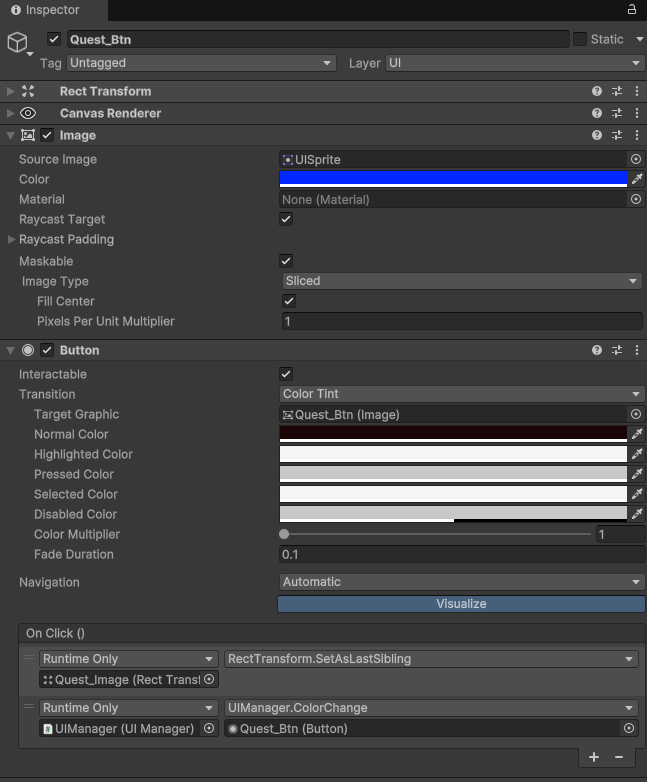
Task: Edit the Quest_Btn name field
Action: point(318,39)
